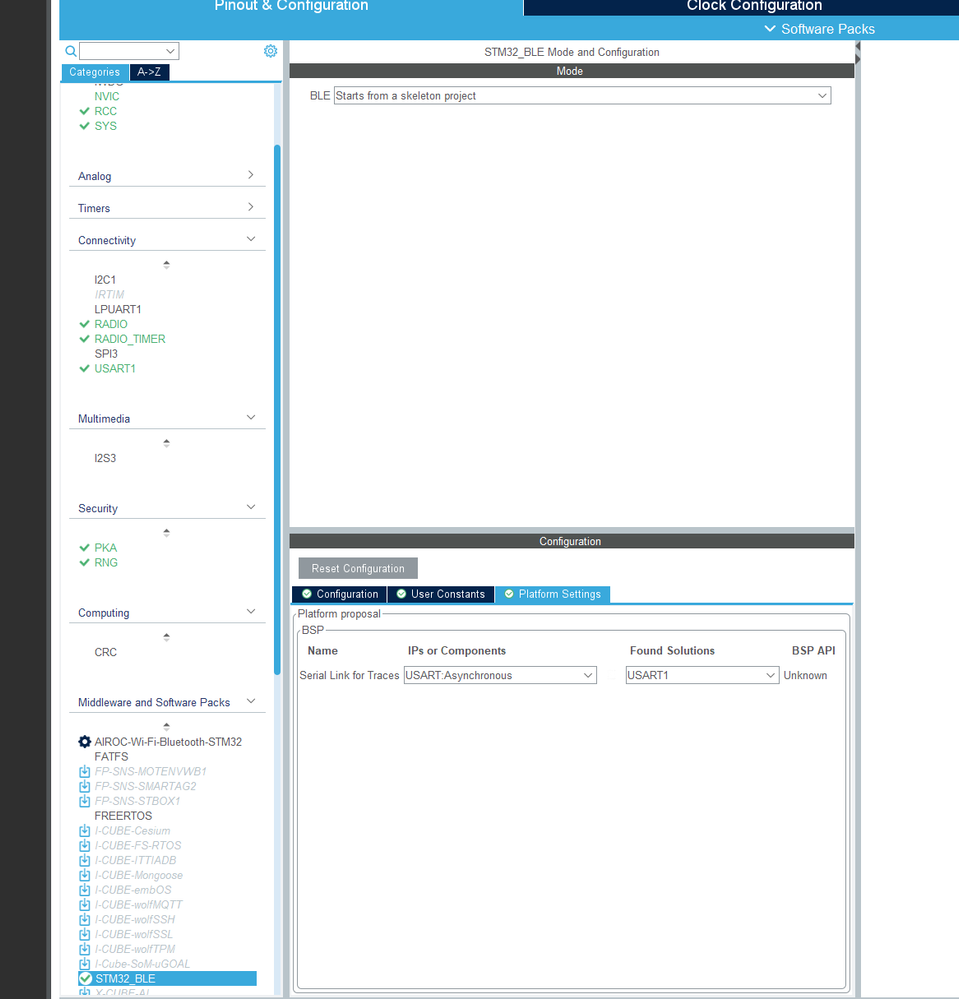
Task: Select SYS in the peripheral list
Action: tap(105, 126)
